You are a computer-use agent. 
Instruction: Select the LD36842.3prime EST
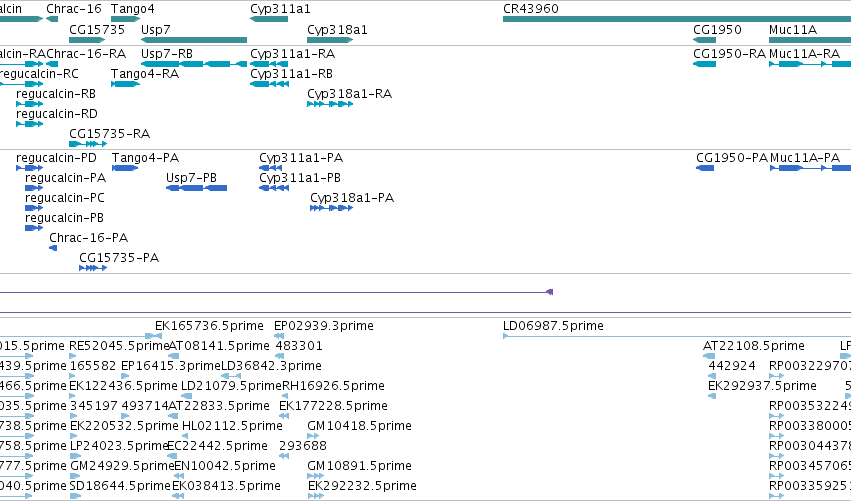[231, 376]
